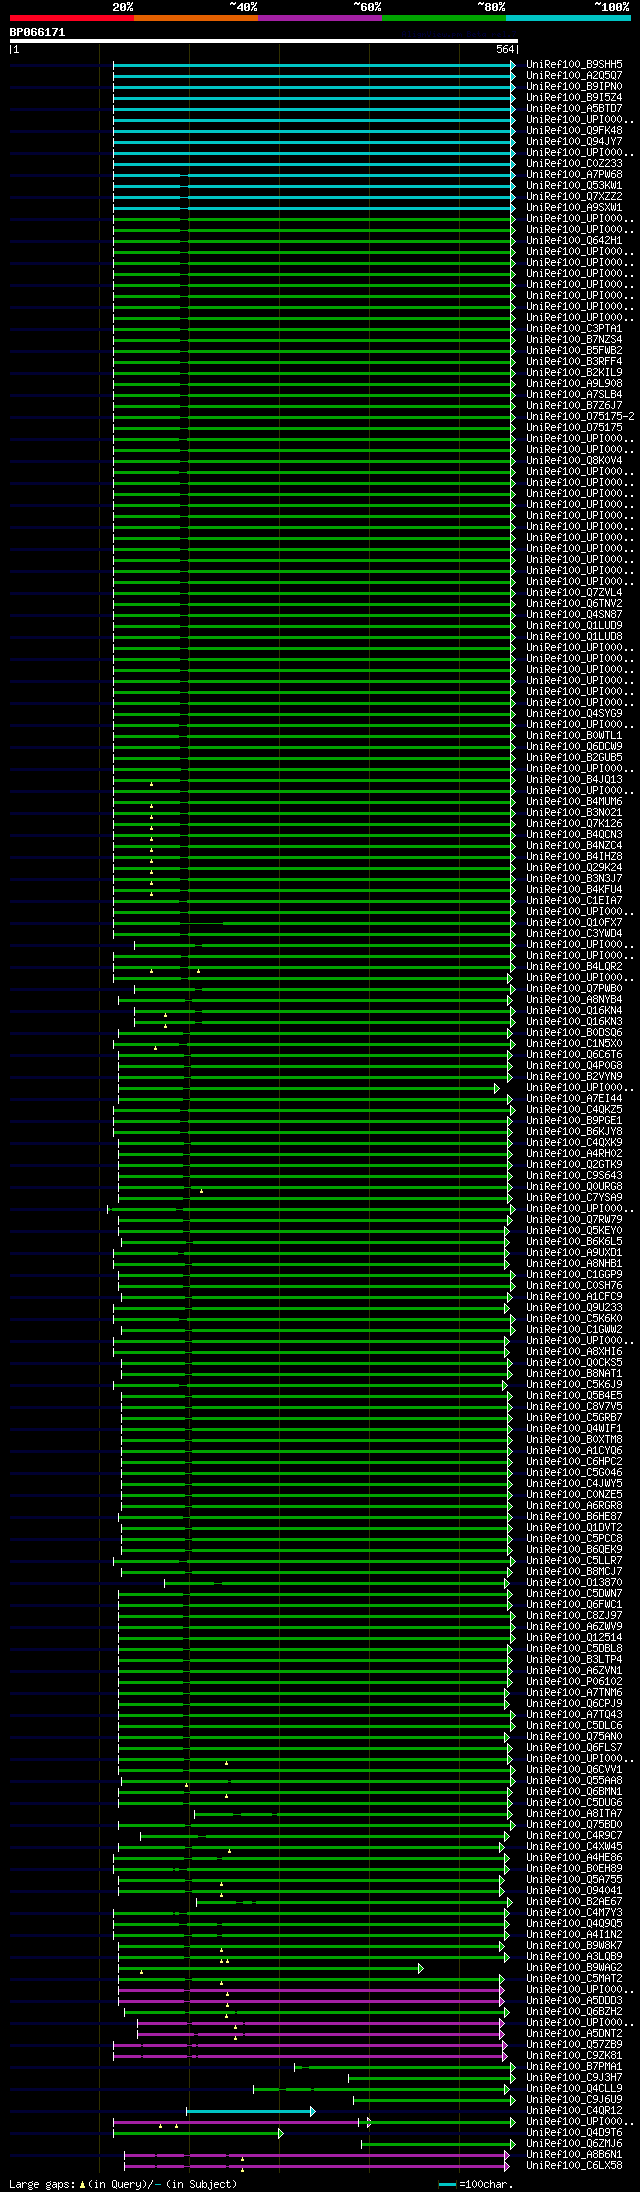
Task: Click hit label UniRef100_Q7K126
Action: point(574,824)
